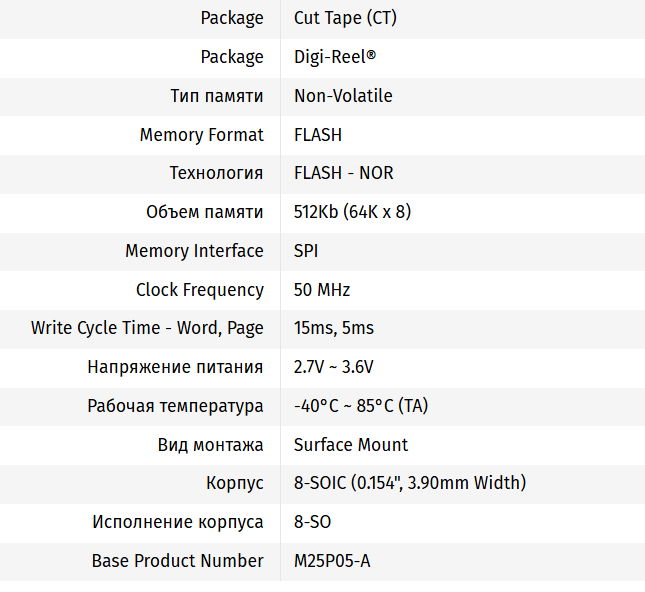The width and height of the screenshot is (645, 592).
Task: Click the '8-SOIC (0.154", 3.90mm Width)' value
Action: click(x=410, y=483)
